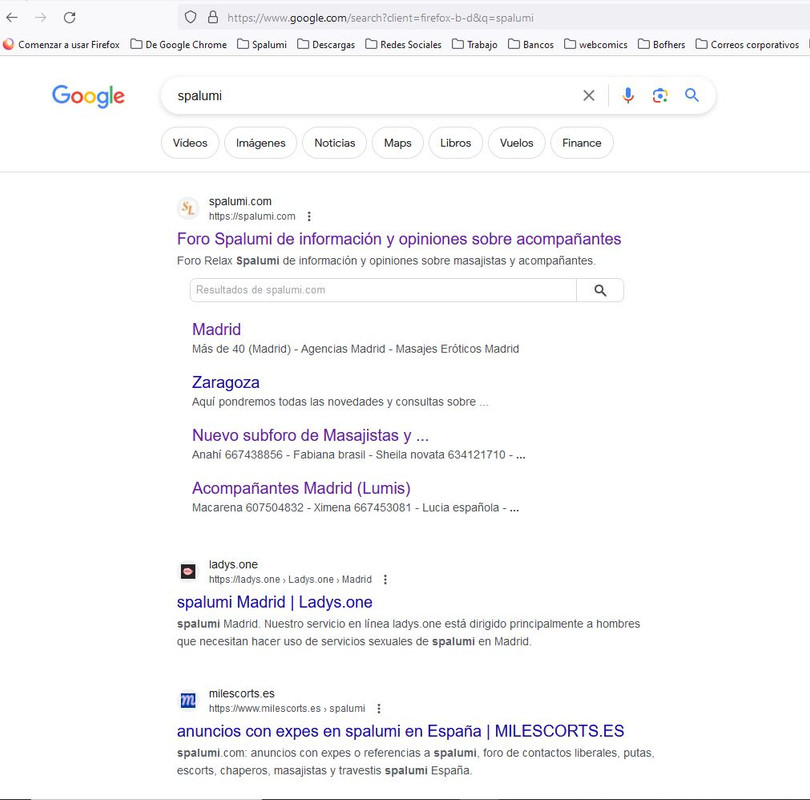This screenshot has width=810, height=800.
Task: Open Bancos bookmarks folder
Action: pyautogui.click(x=531, y=44)
